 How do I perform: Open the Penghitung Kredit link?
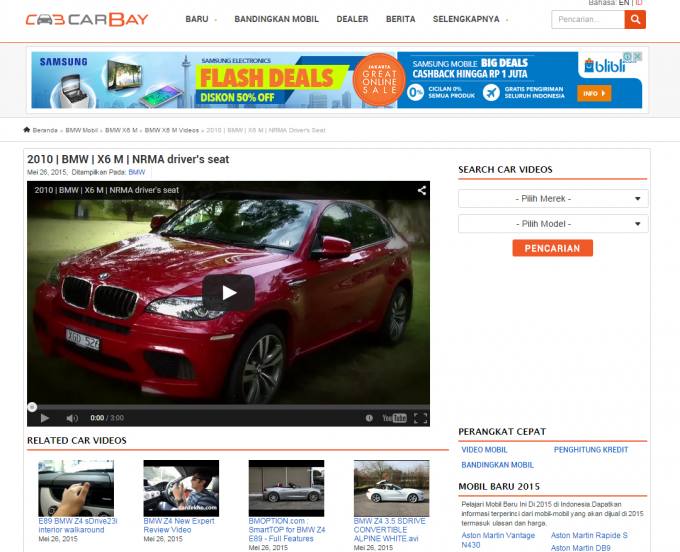pos(591,450)
